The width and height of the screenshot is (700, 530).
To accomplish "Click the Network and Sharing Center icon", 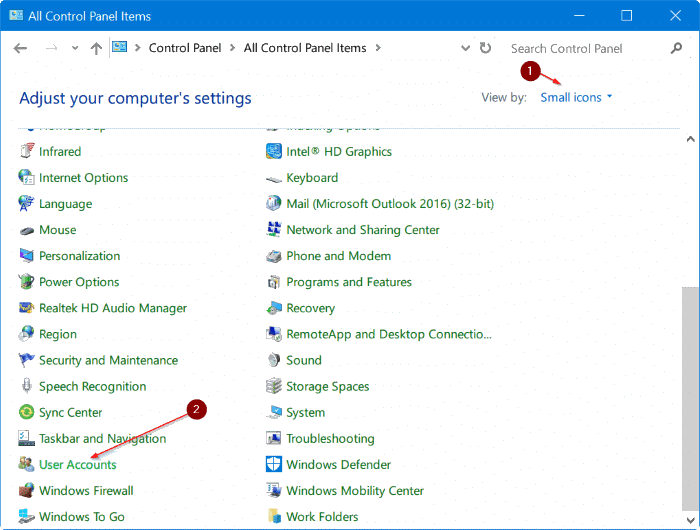I will tap(274, 230).
